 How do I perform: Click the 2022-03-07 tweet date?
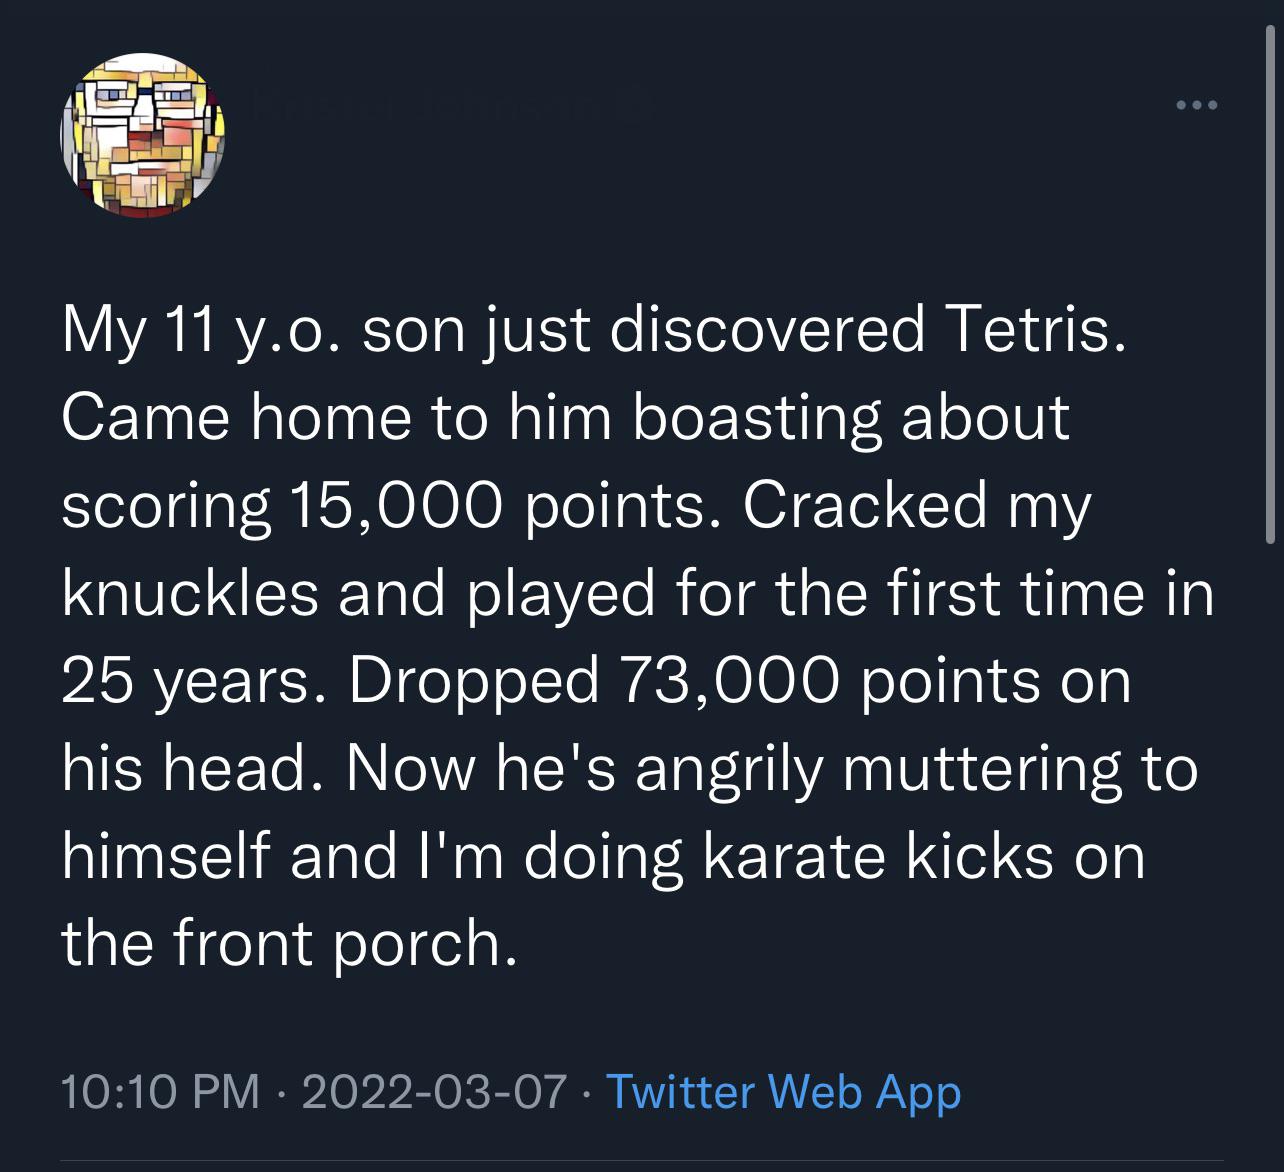tap(434, 1091)
